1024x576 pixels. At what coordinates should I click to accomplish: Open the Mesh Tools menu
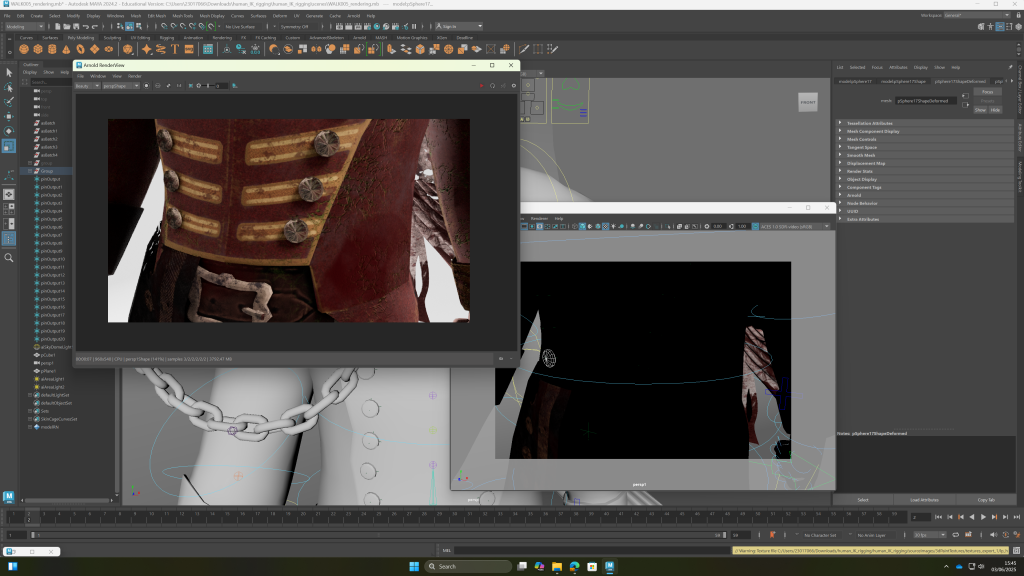183,16
